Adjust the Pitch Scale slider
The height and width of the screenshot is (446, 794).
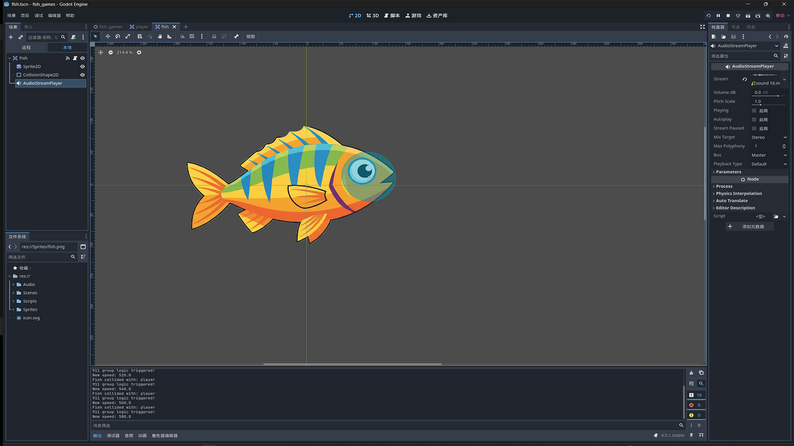[x=769, y=105]
